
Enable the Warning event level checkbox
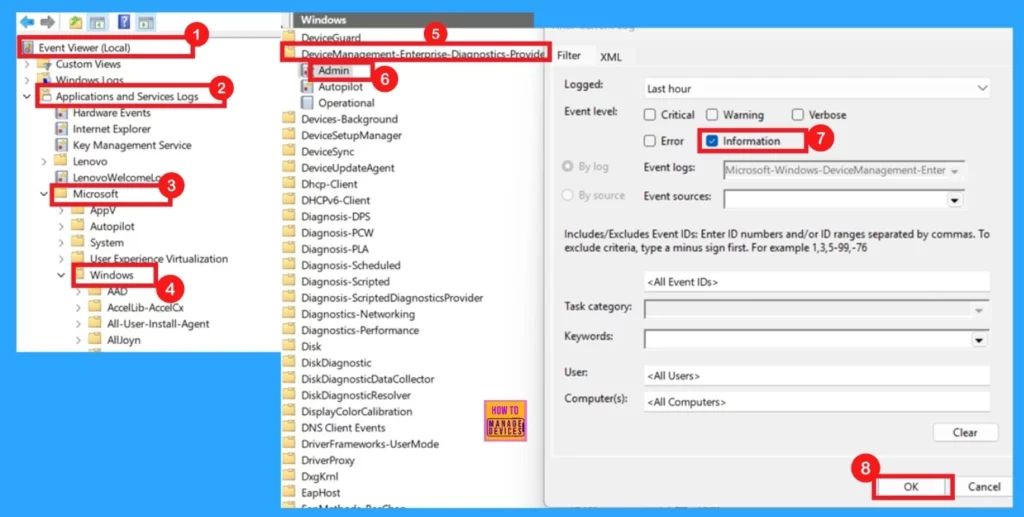click(x=712, y=115)
